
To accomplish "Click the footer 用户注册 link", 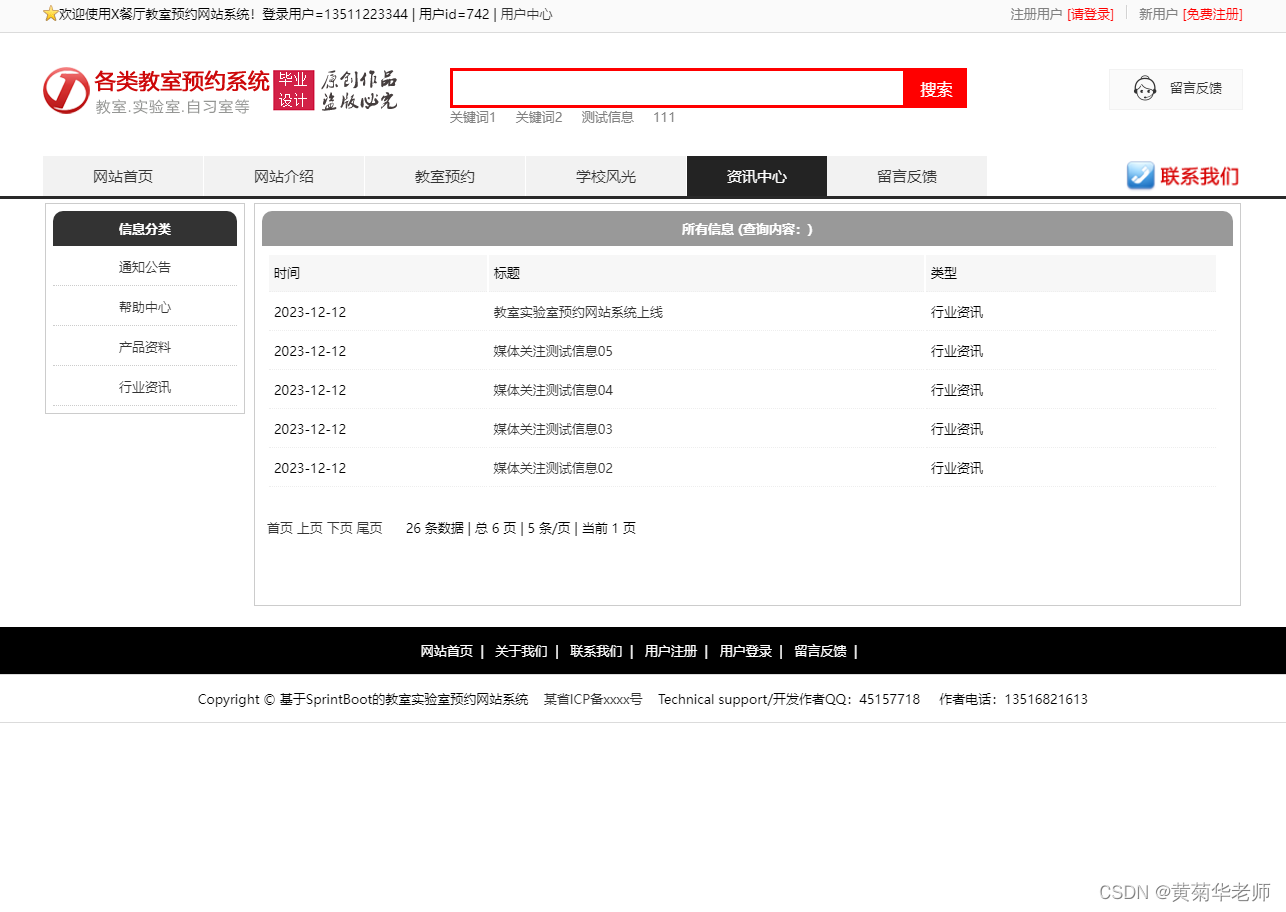I will [671, 651].
